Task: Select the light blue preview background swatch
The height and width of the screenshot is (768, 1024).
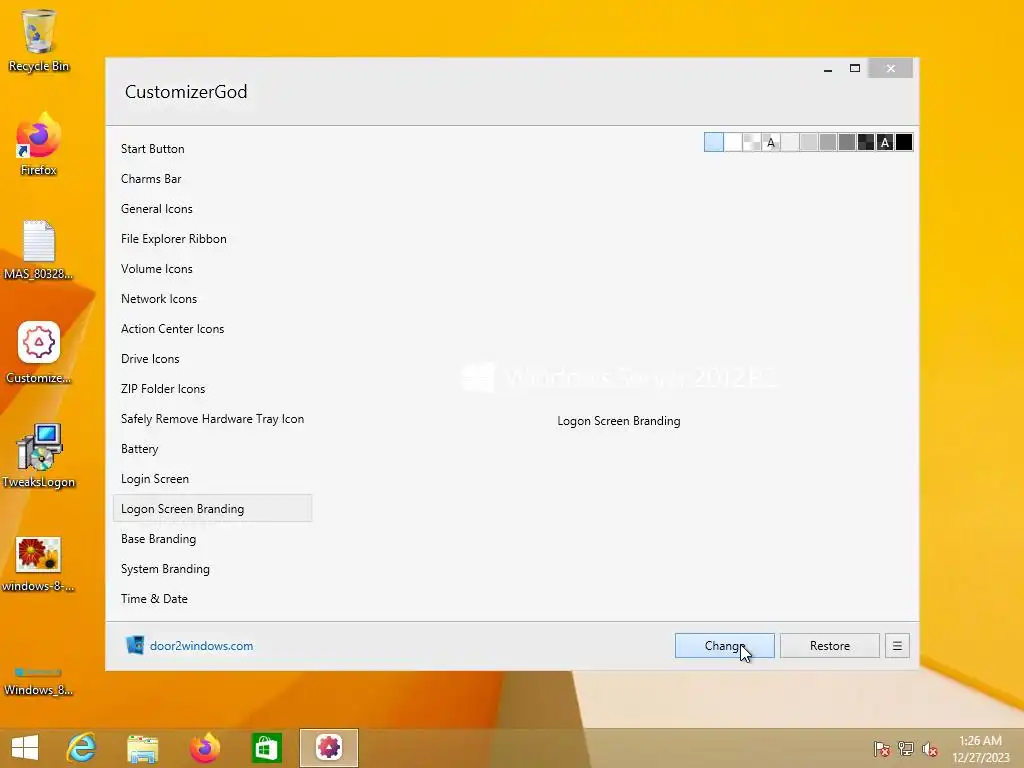Action: (714, 142)
